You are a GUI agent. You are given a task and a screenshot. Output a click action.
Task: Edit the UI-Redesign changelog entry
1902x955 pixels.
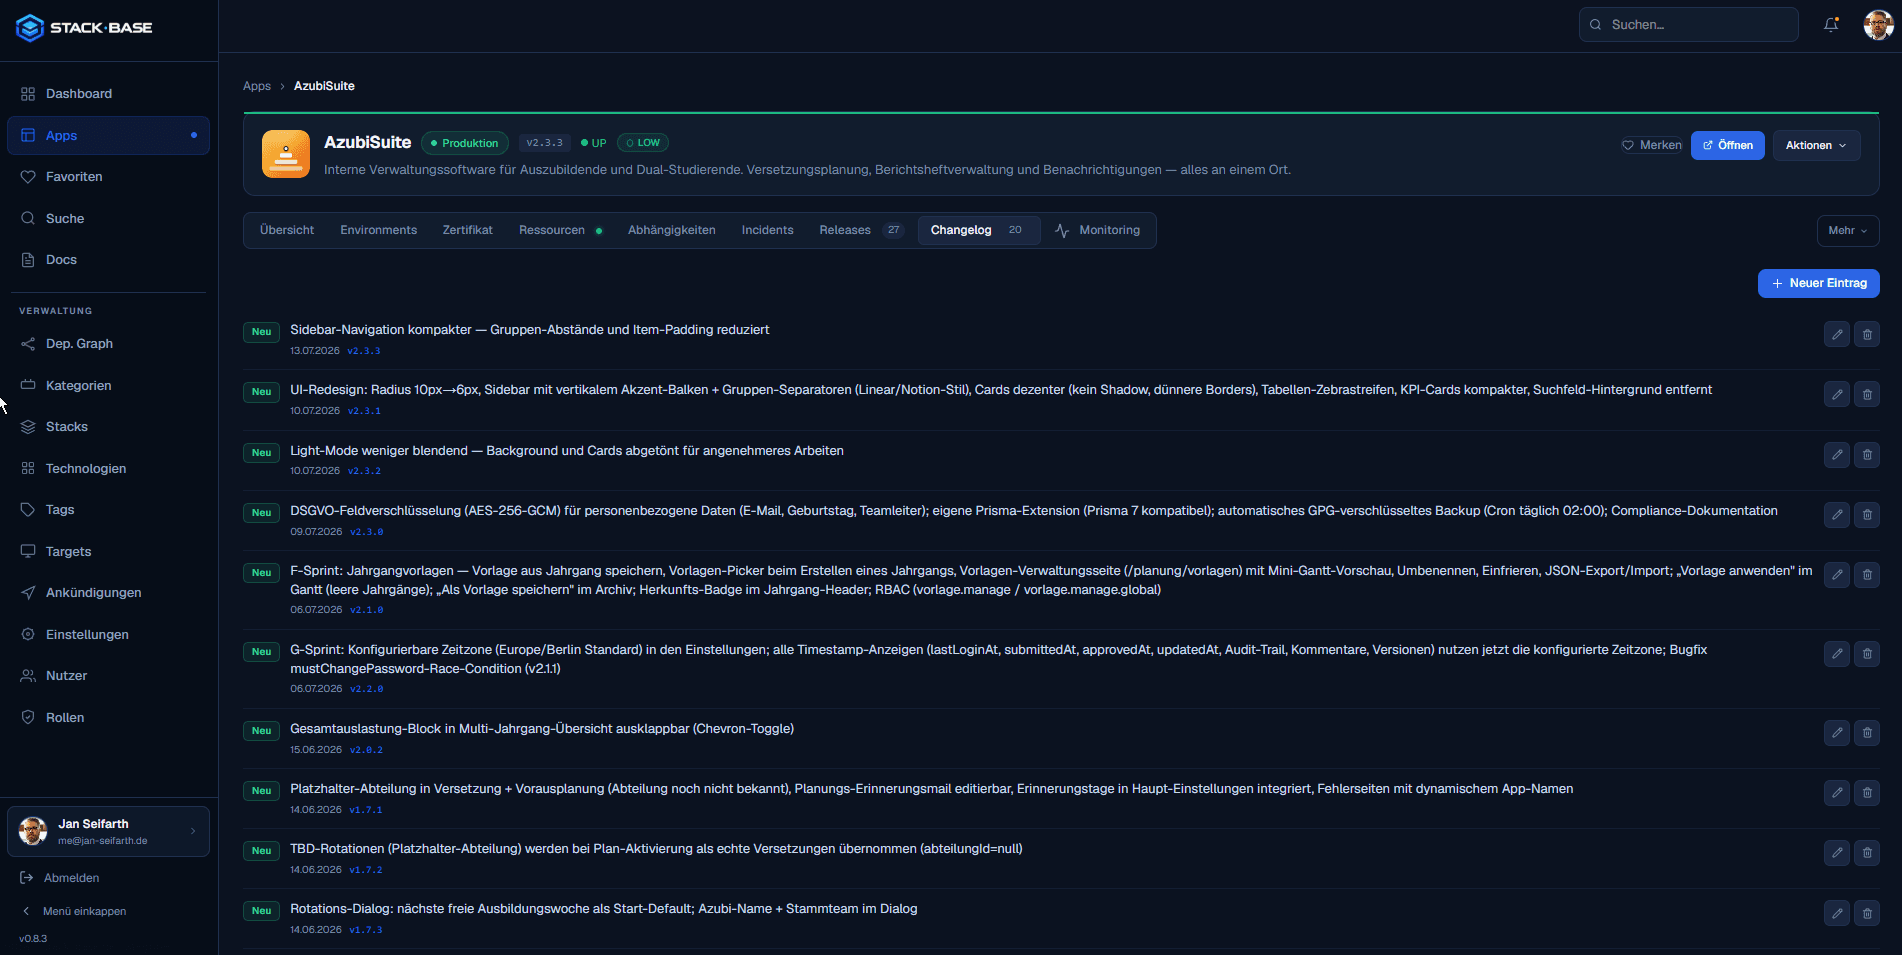[x=1837, y=394]
